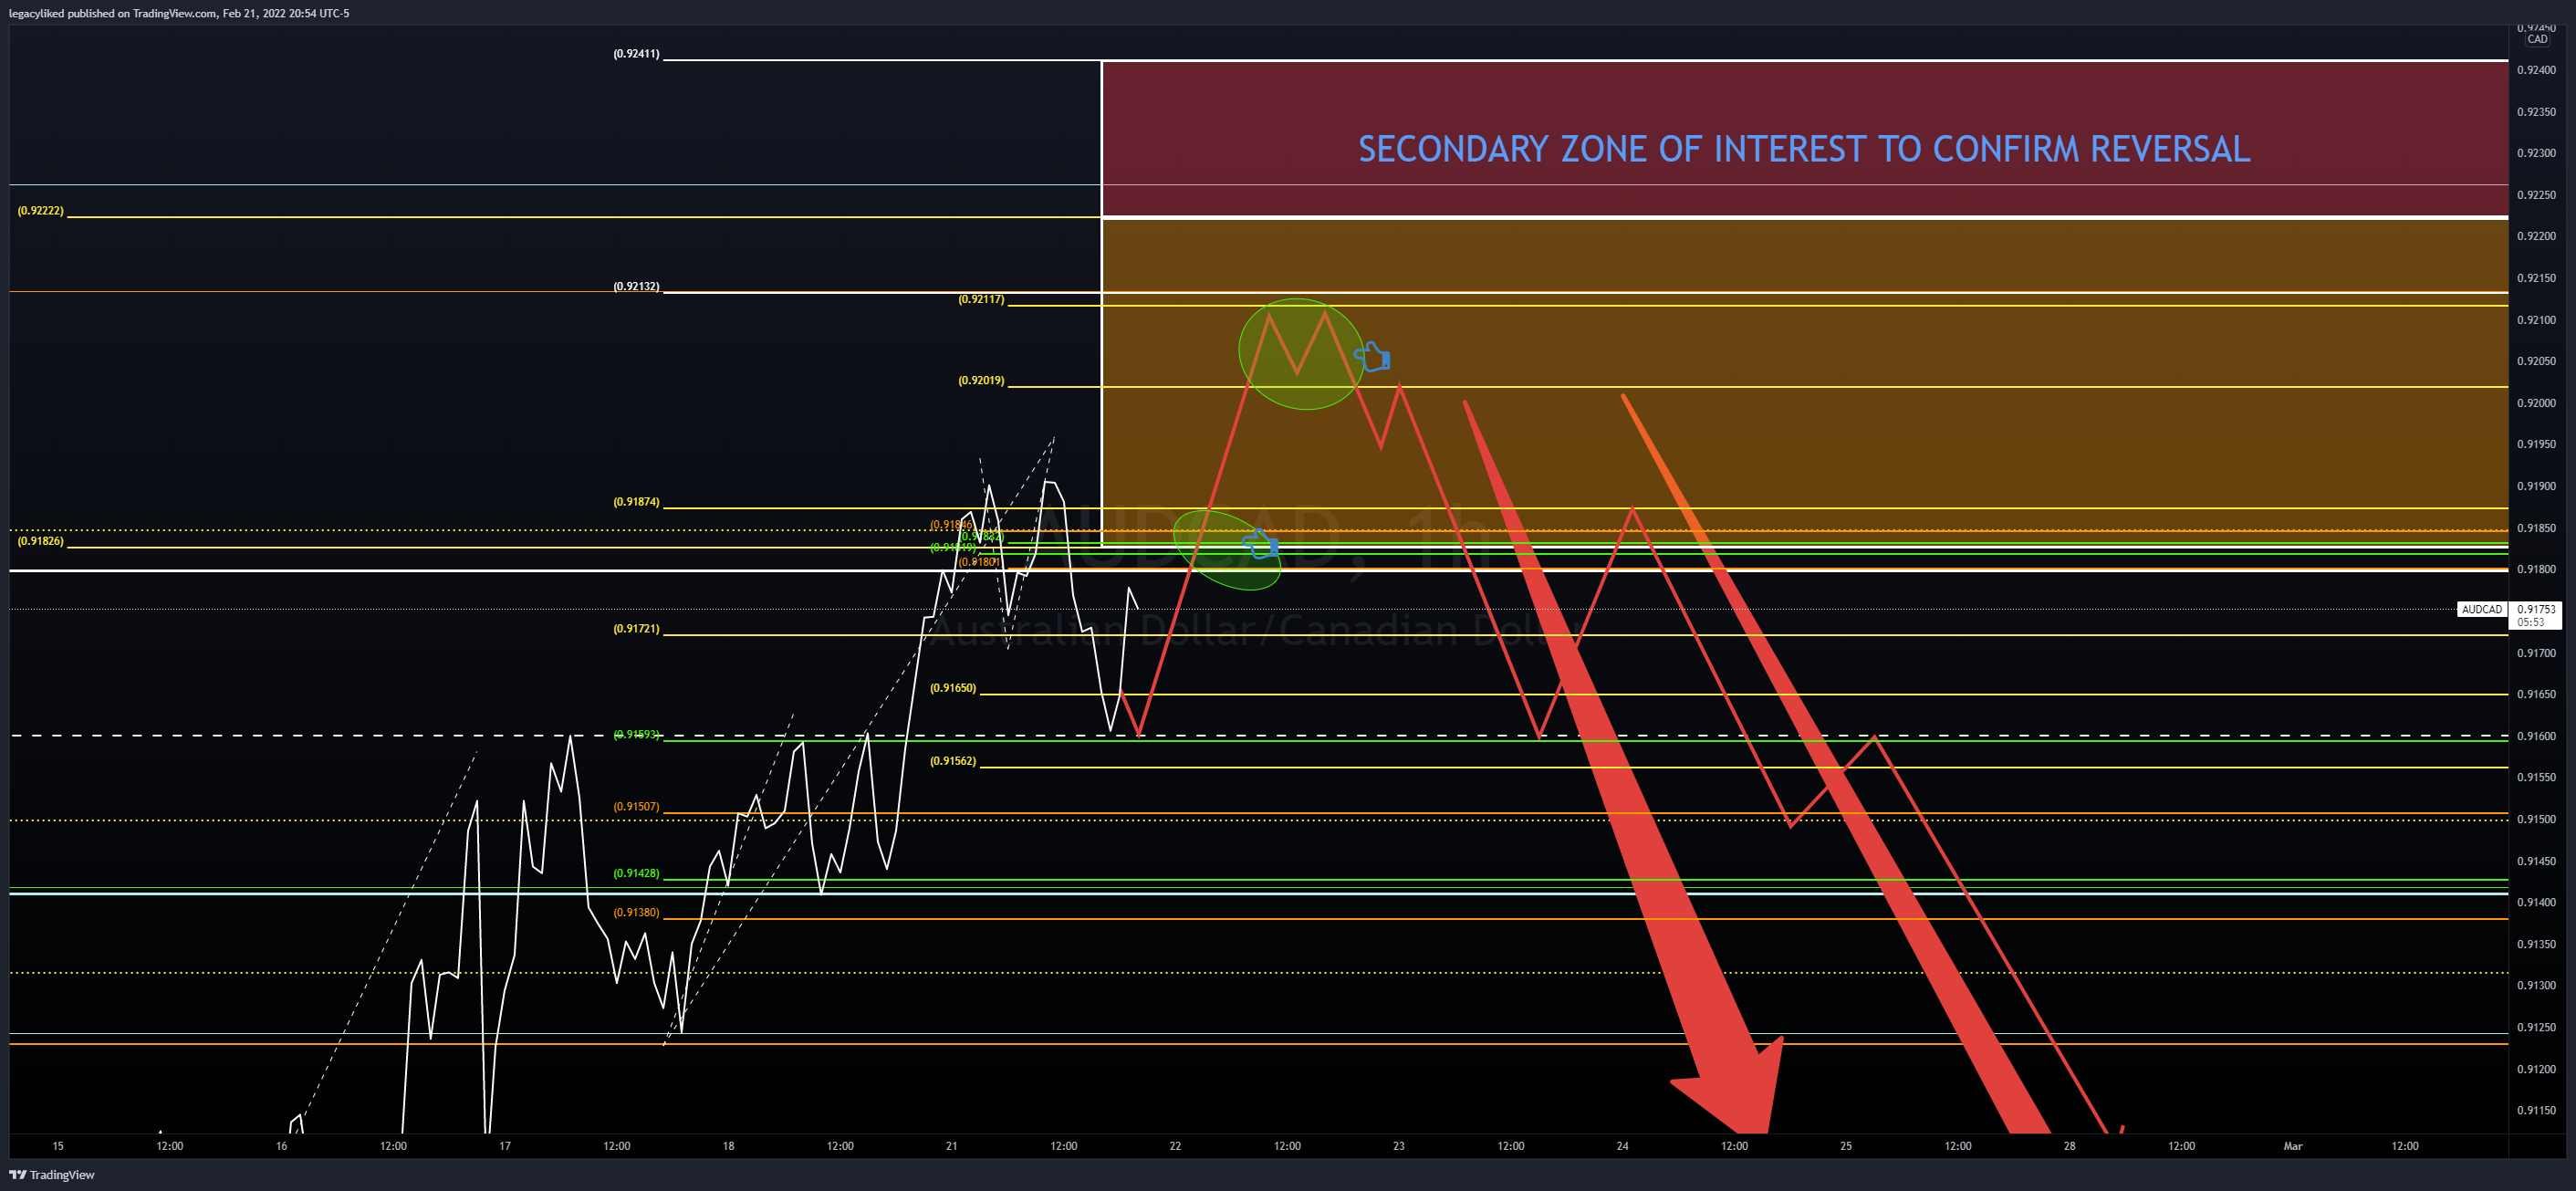This screenshot has height=1191, width=2576.
Task: Select the orange (0.91507) level label
Action: pos(636,806)
